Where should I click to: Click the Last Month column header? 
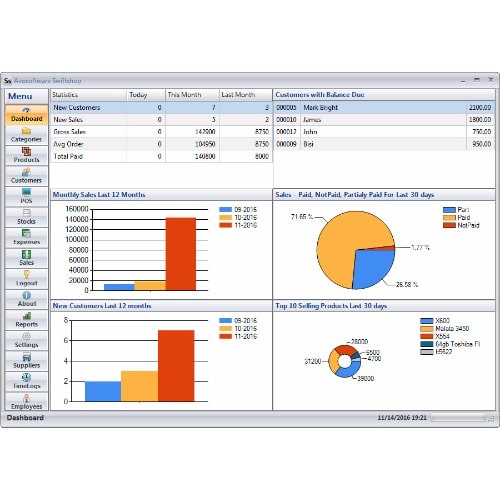(246, 95)
